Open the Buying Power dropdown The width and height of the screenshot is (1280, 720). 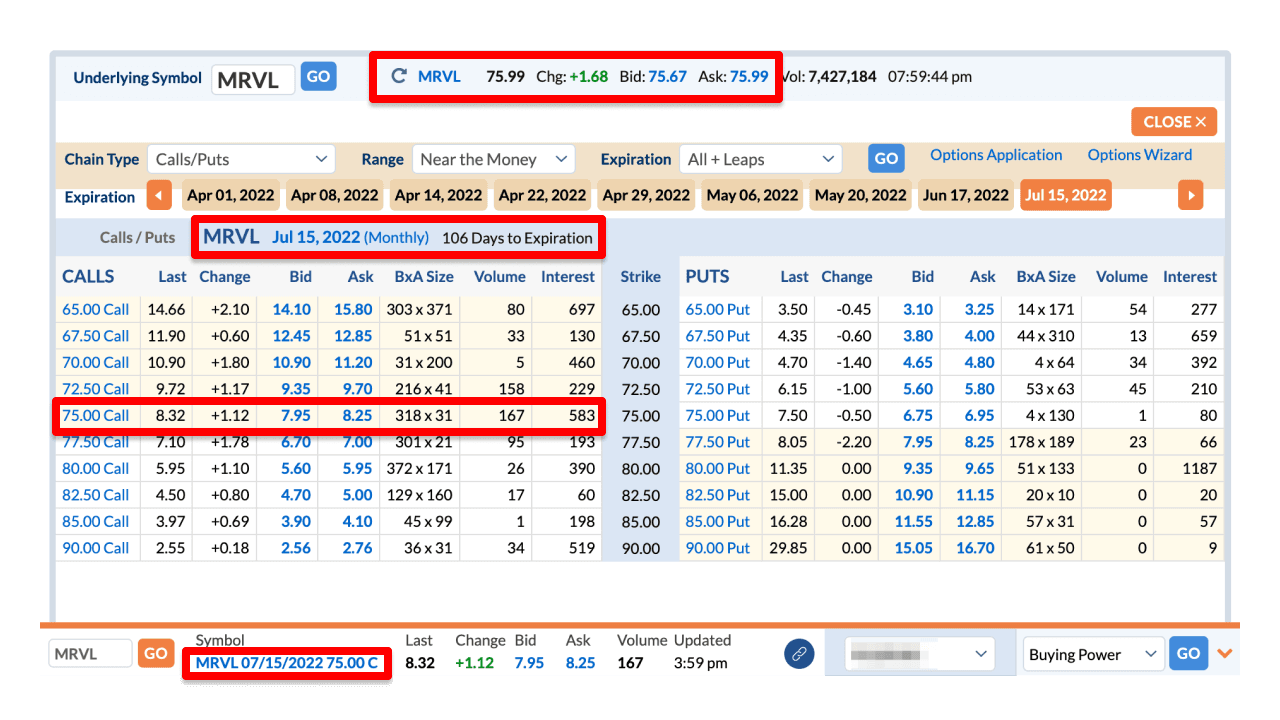tap(1092, 655)
